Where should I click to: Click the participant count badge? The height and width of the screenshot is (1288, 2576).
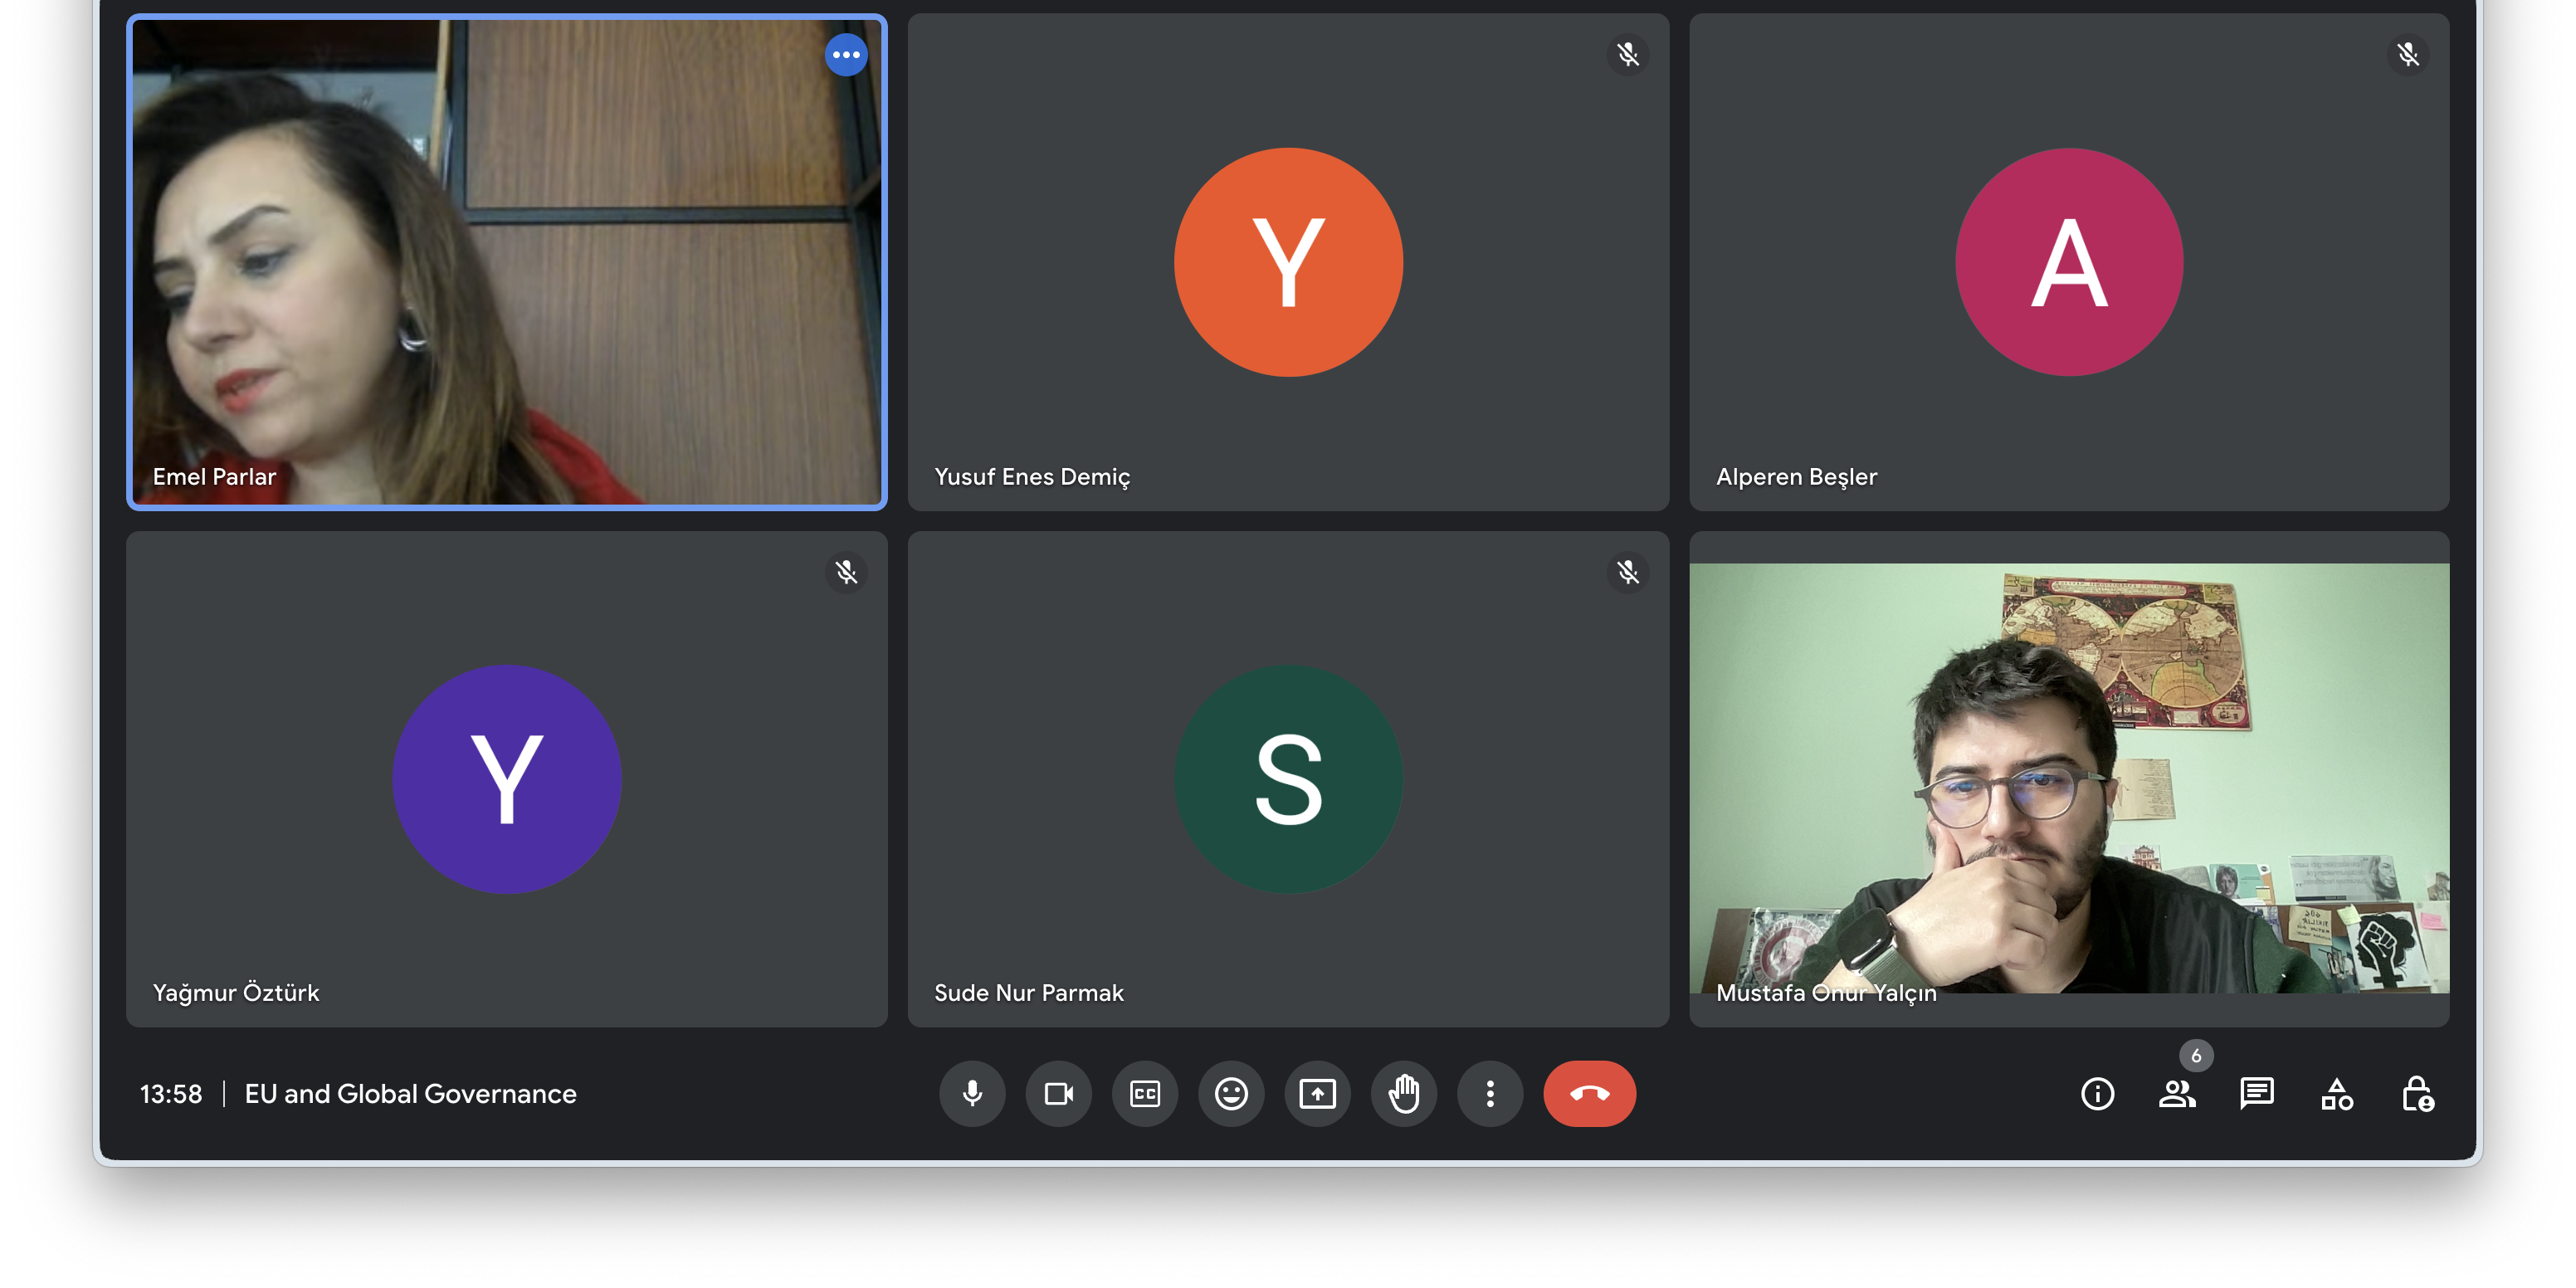pos(2195,1055)
